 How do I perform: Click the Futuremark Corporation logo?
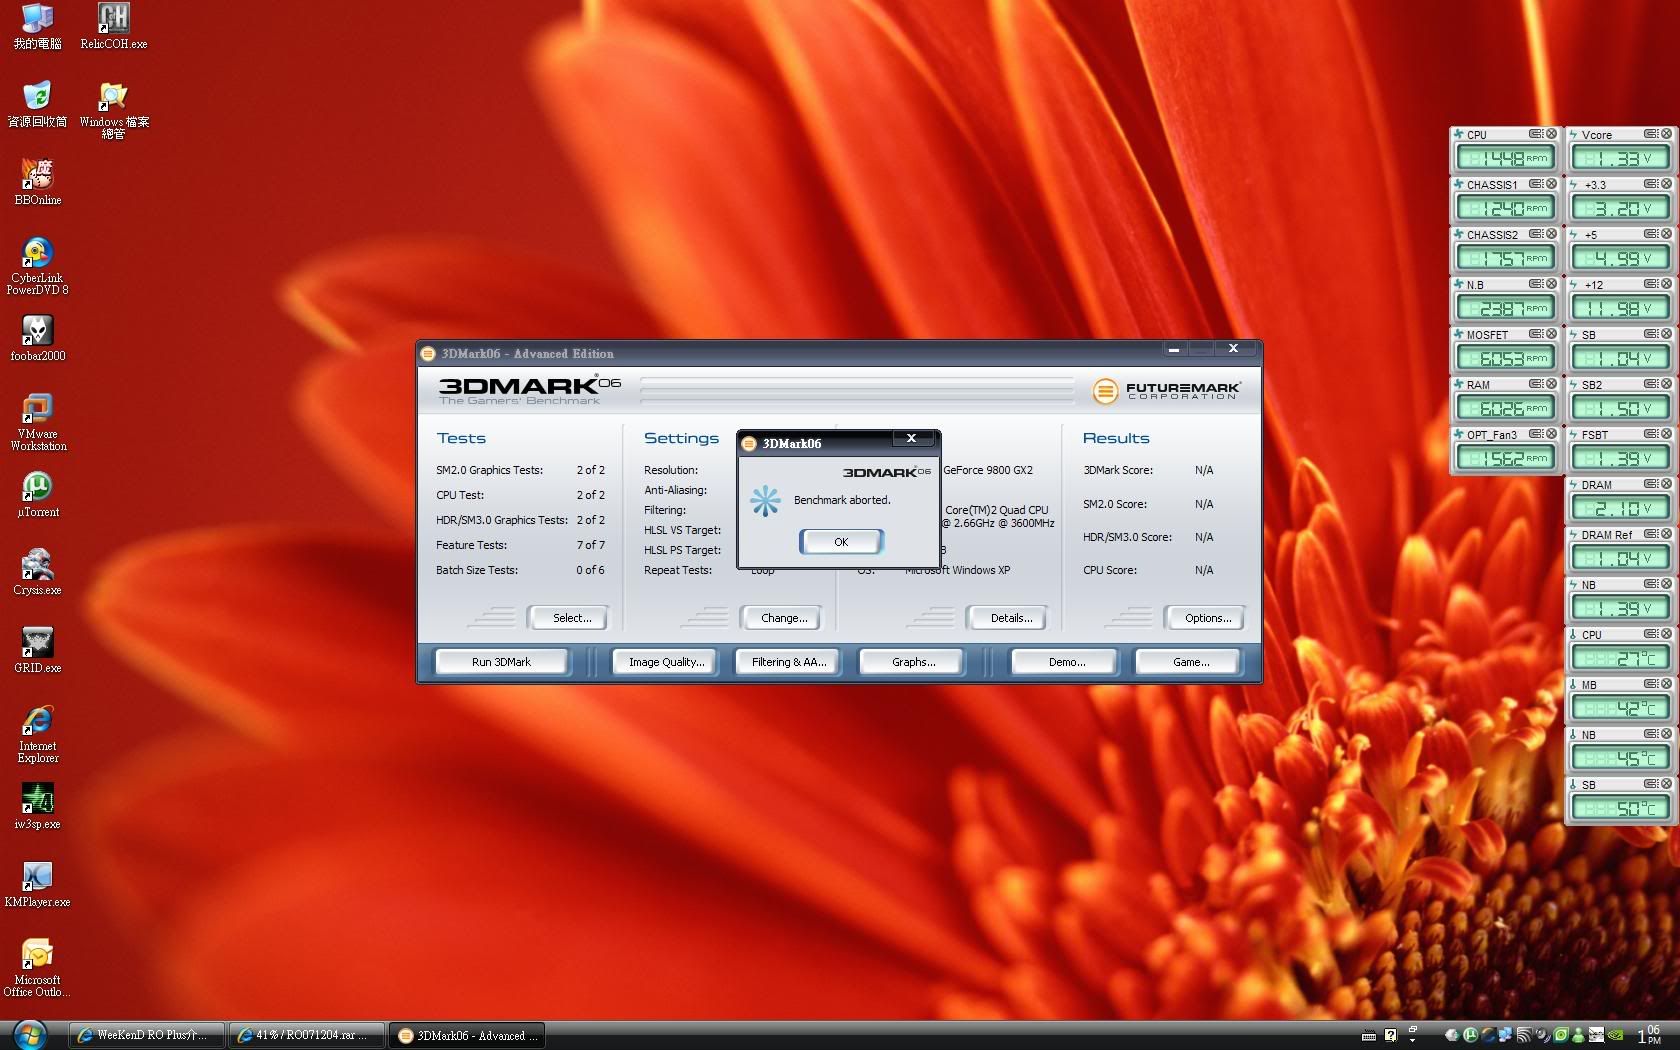pos(1166,390)
